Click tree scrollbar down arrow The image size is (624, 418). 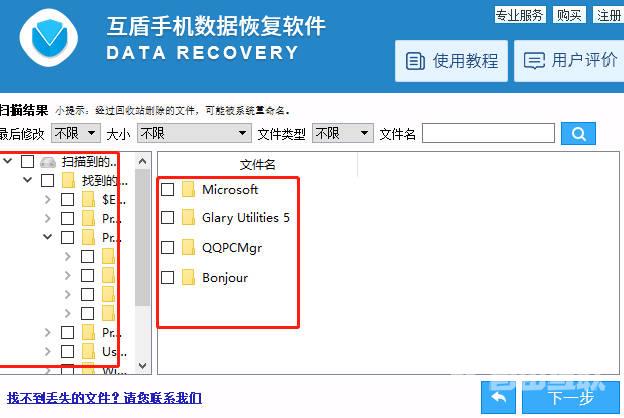(x=143, y=365)
